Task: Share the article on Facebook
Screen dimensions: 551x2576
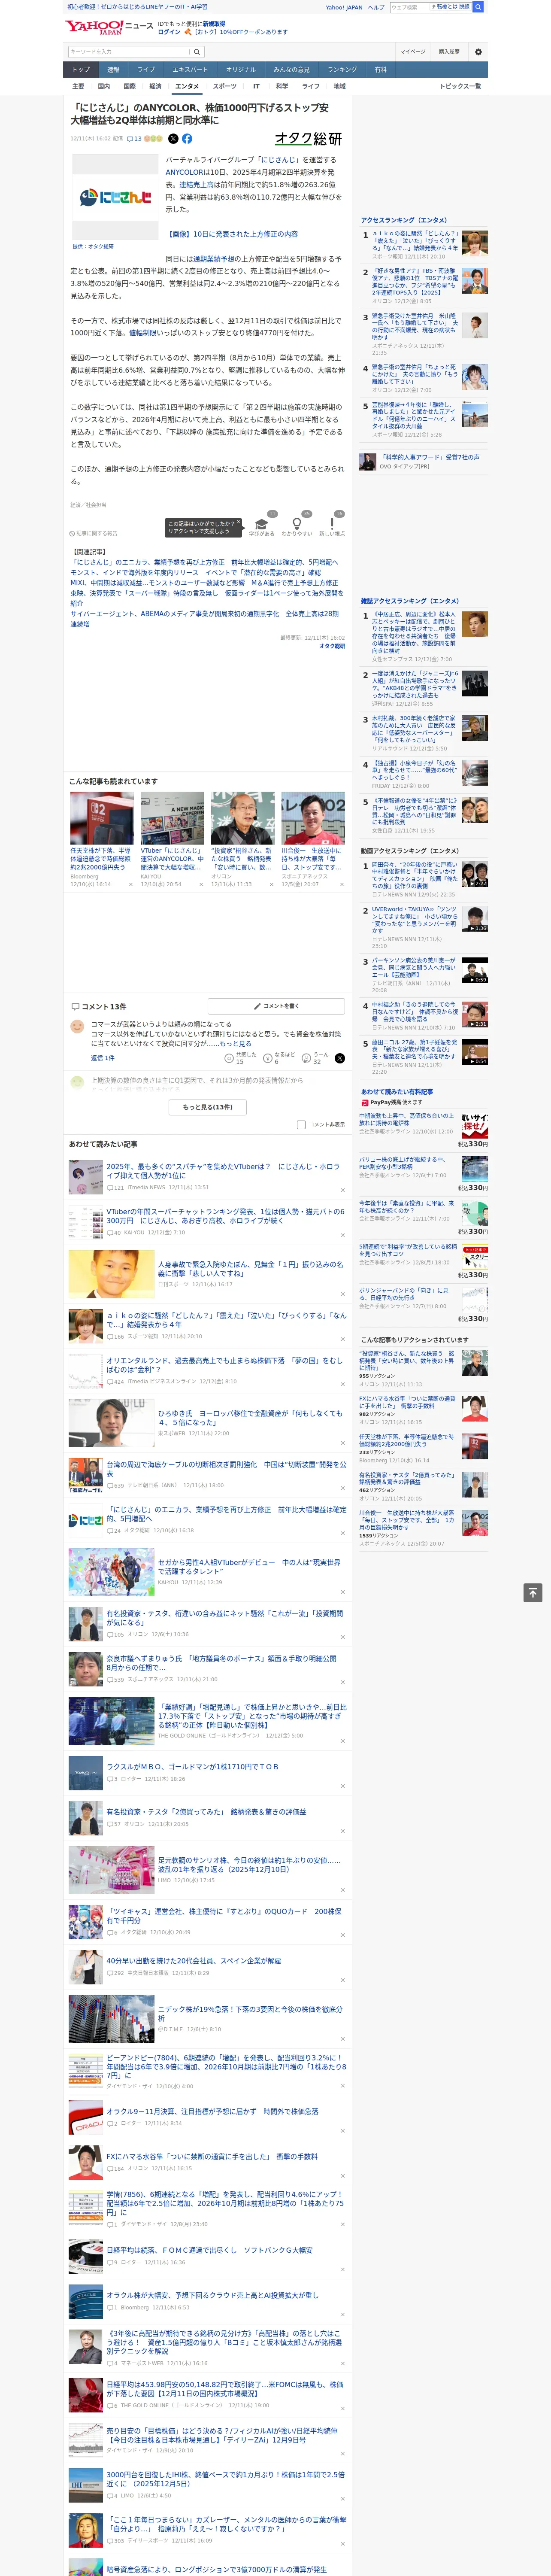Action: pos(187,139)
